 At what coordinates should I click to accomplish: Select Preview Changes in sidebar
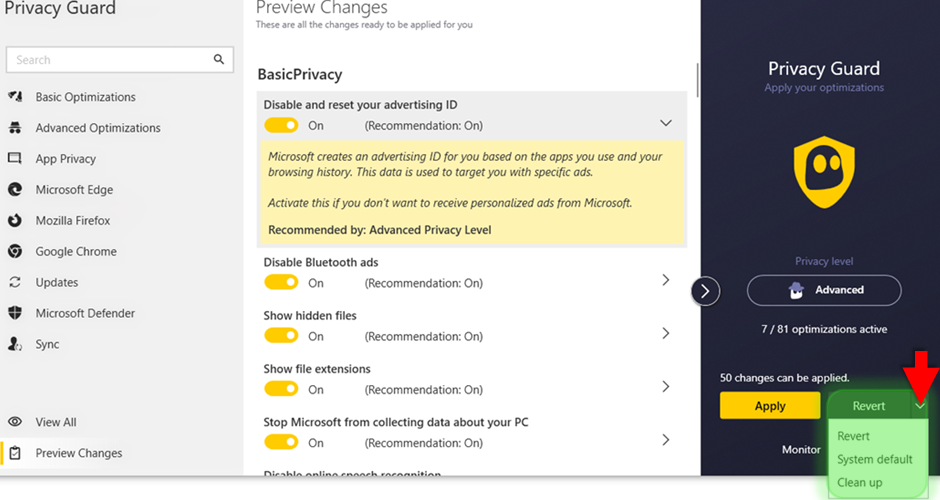point(79,453)
